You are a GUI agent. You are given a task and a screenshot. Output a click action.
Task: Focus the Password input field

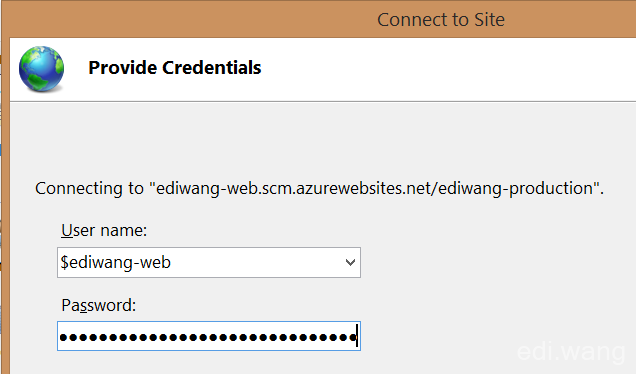[x=209, y=336]
